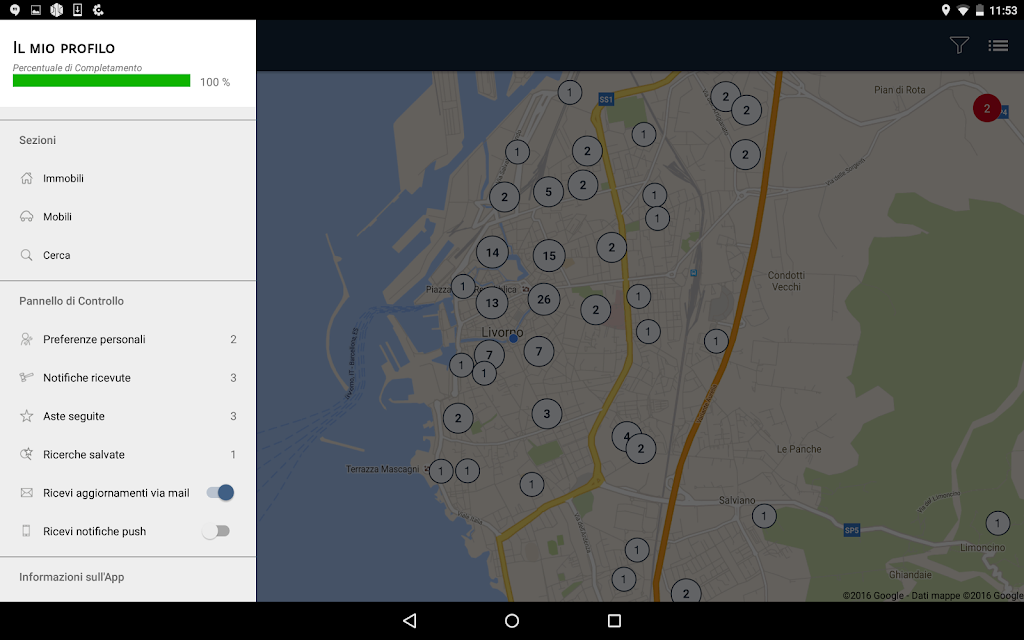Tap the 100 % completion value
Viewport: 1024px width, 640px height.
coord(215,82)
